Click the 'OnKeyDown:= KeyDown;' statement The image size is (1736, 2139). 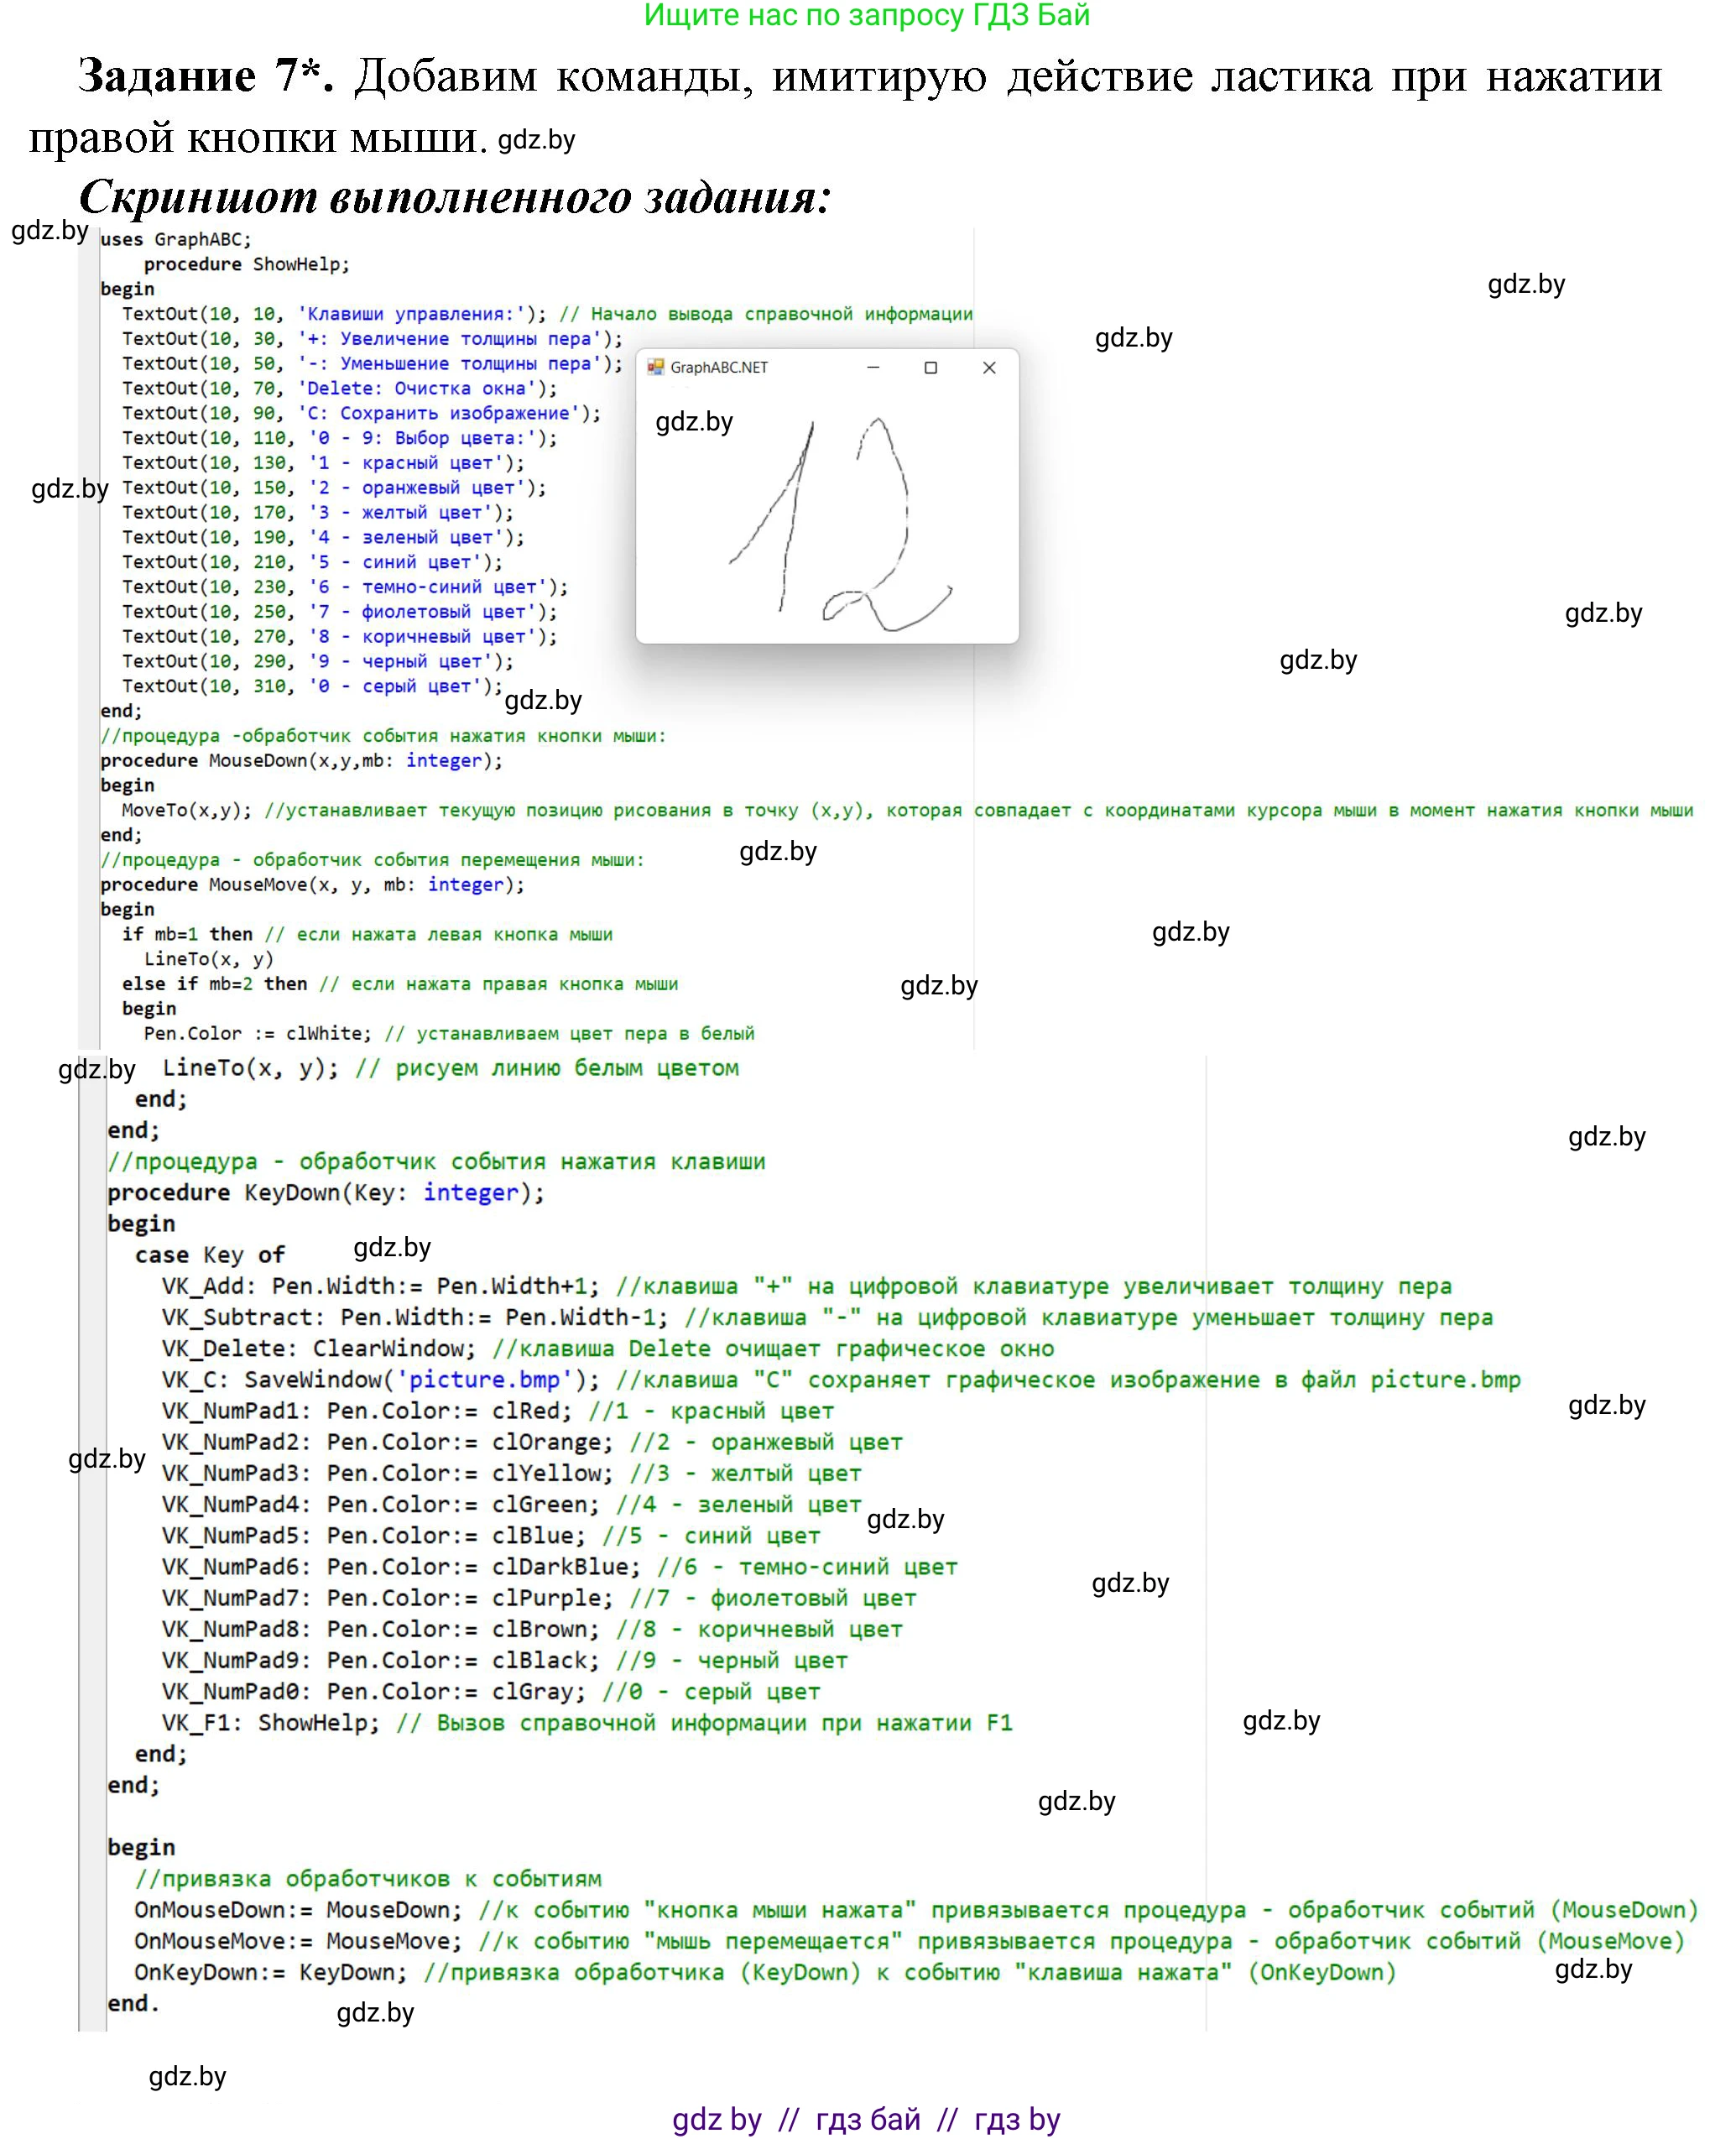(270, 1971)
